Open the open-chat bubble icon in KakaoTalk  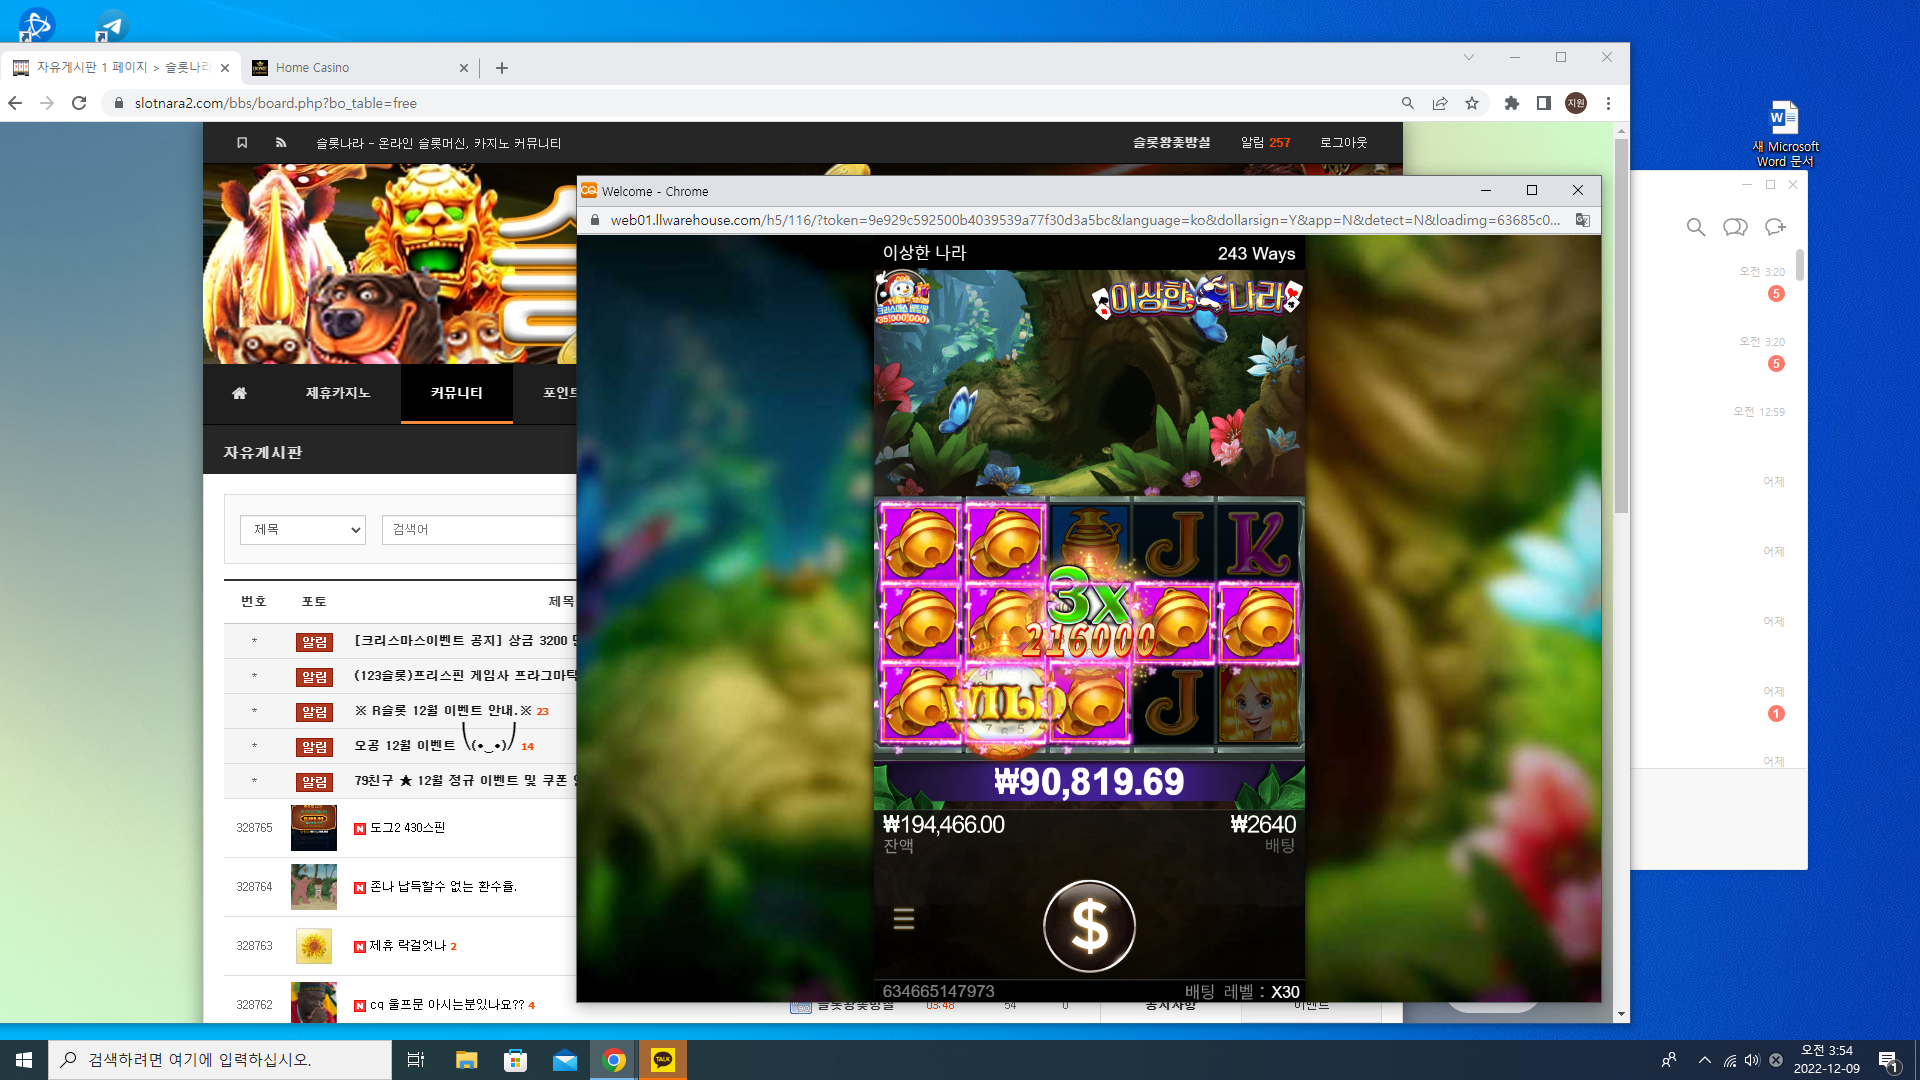[x=1735, y=227]
